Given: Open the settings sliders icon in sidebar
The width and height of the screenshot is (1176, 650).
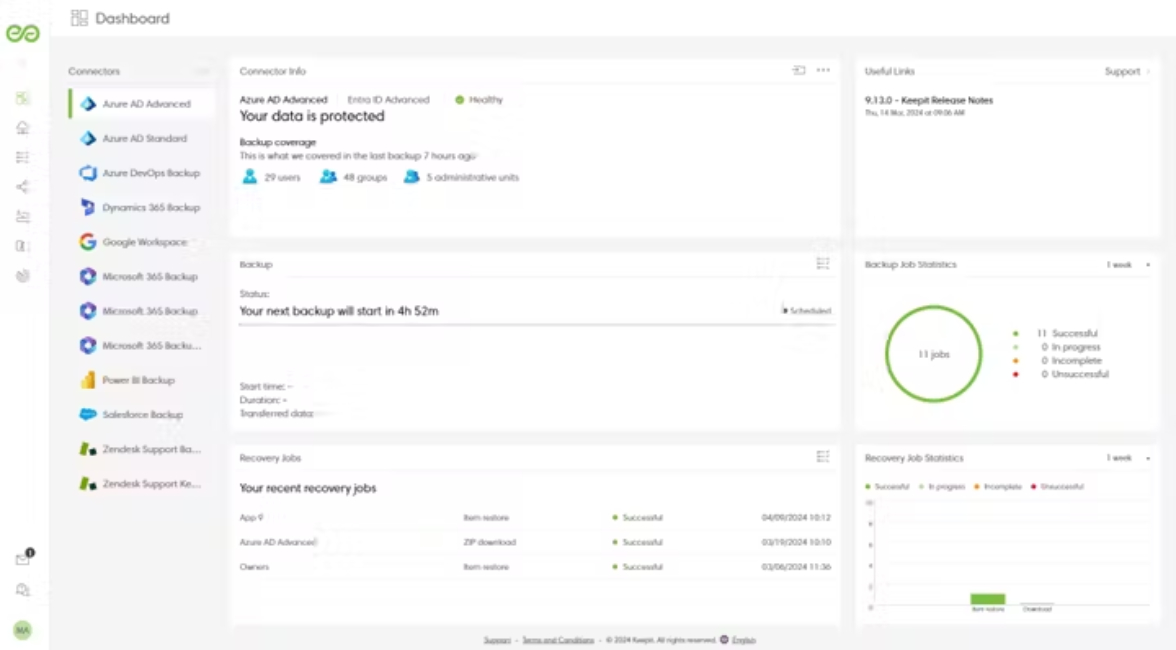Looking at the screenshot, I should click(x=22, y=217).
